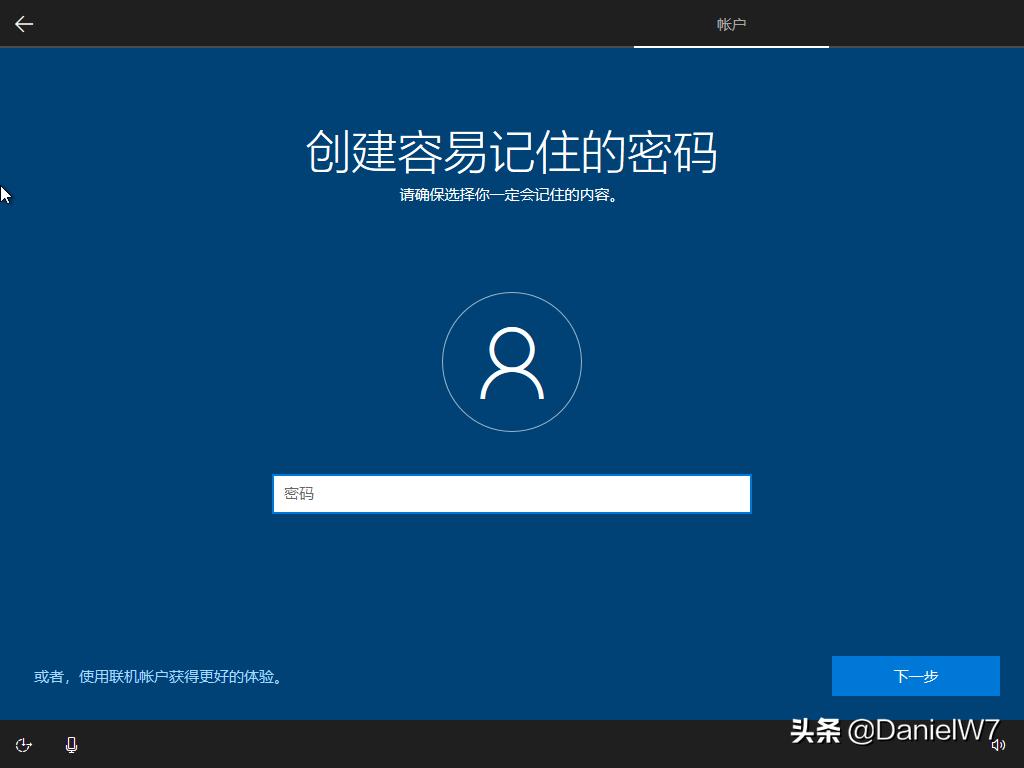
Task: Open Ease of Access options at bottom left
Action: 23,745
